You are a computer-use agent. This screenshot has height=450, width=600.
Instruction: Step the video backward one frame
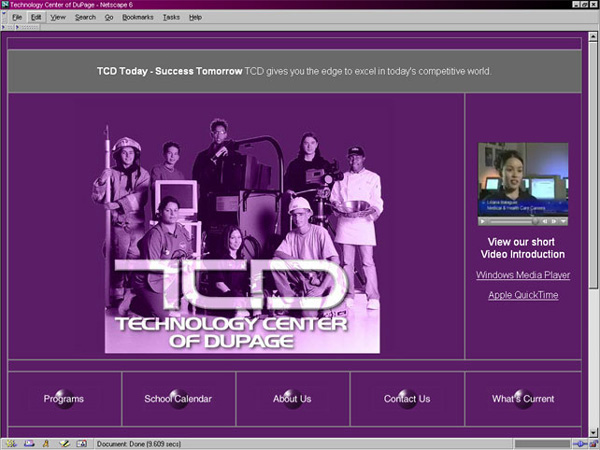click(545, 221)
